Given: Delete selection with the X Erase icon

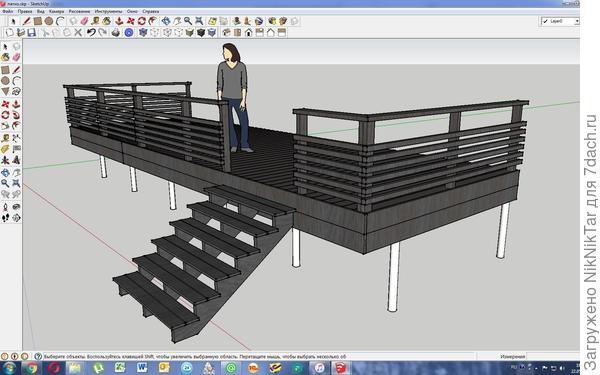Looking at the screenshot, I should pyautogui.click(x=78, y=33).
